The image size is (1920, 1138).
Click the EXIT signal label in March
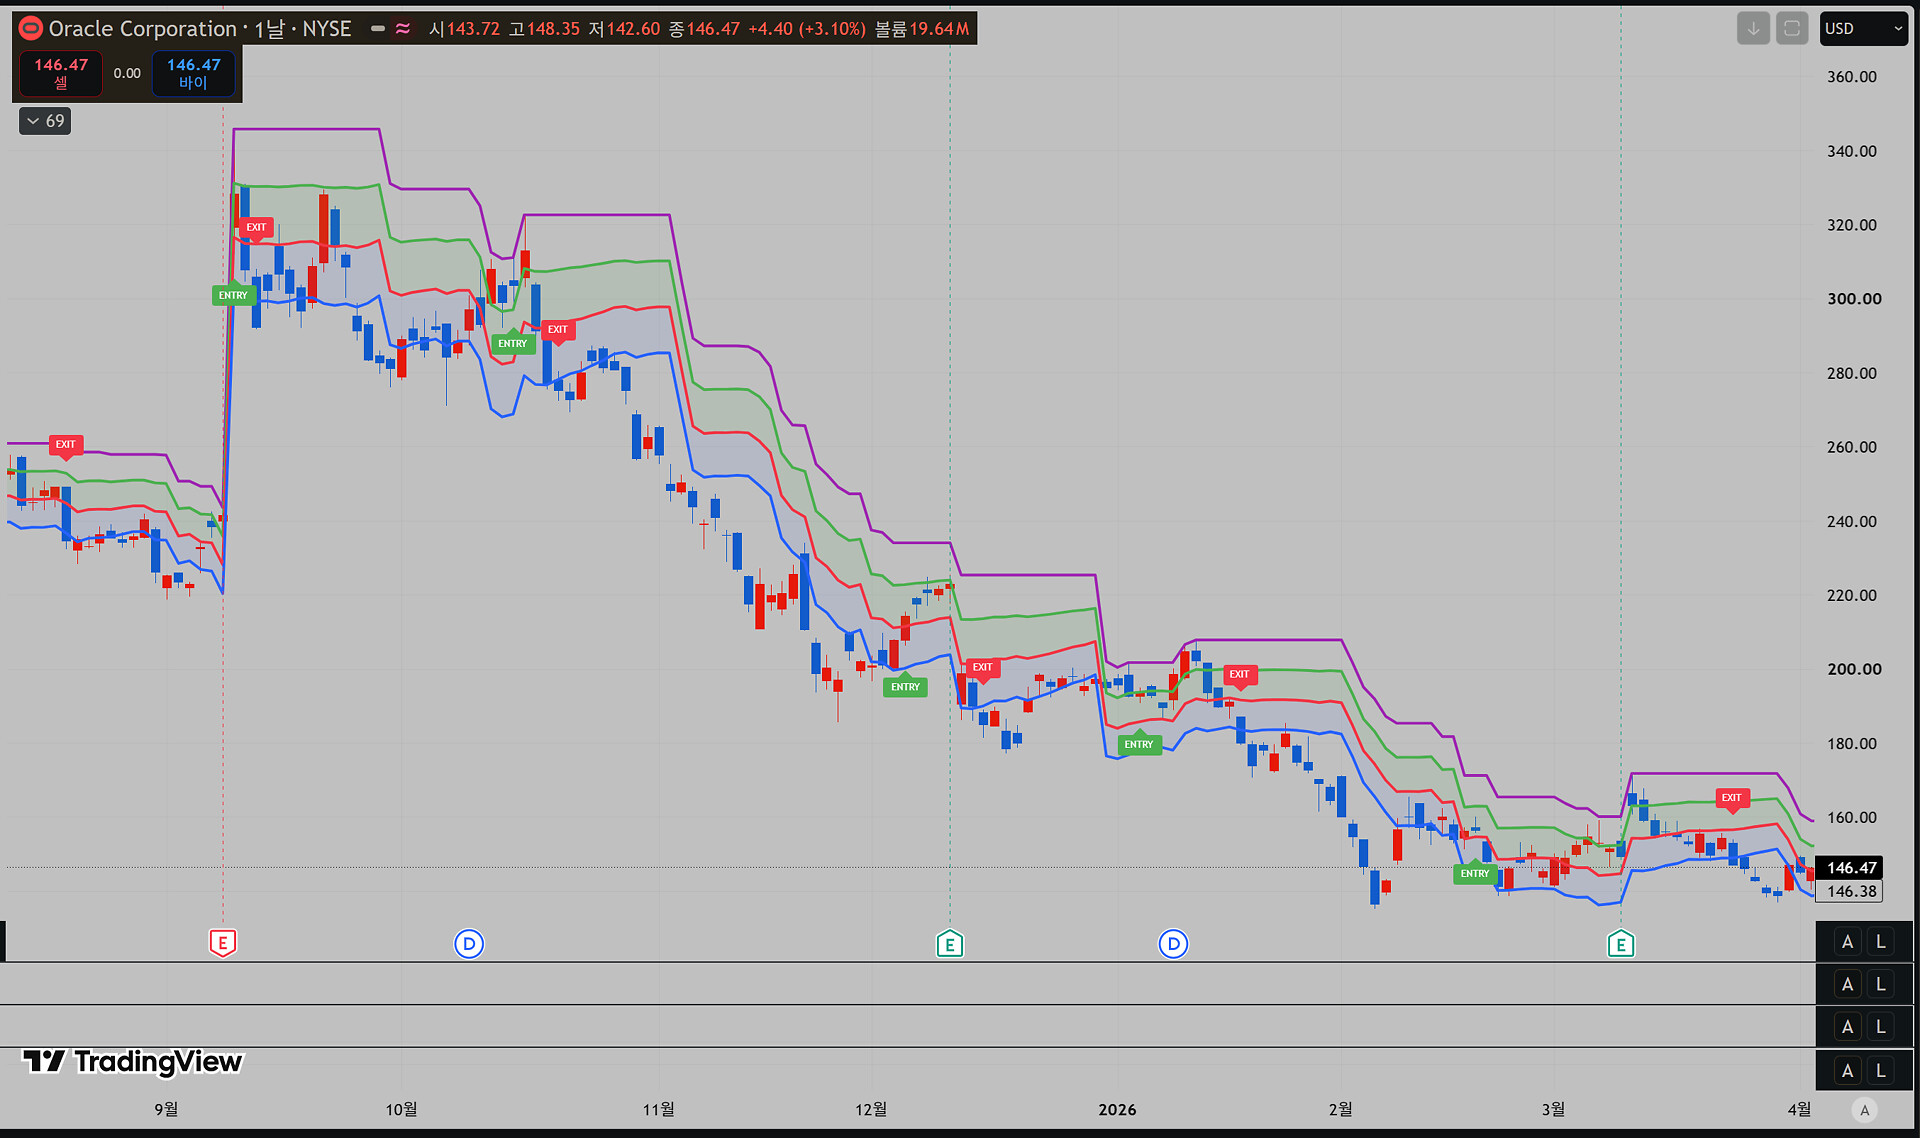pyautogui.click(x=1732, y=798)
